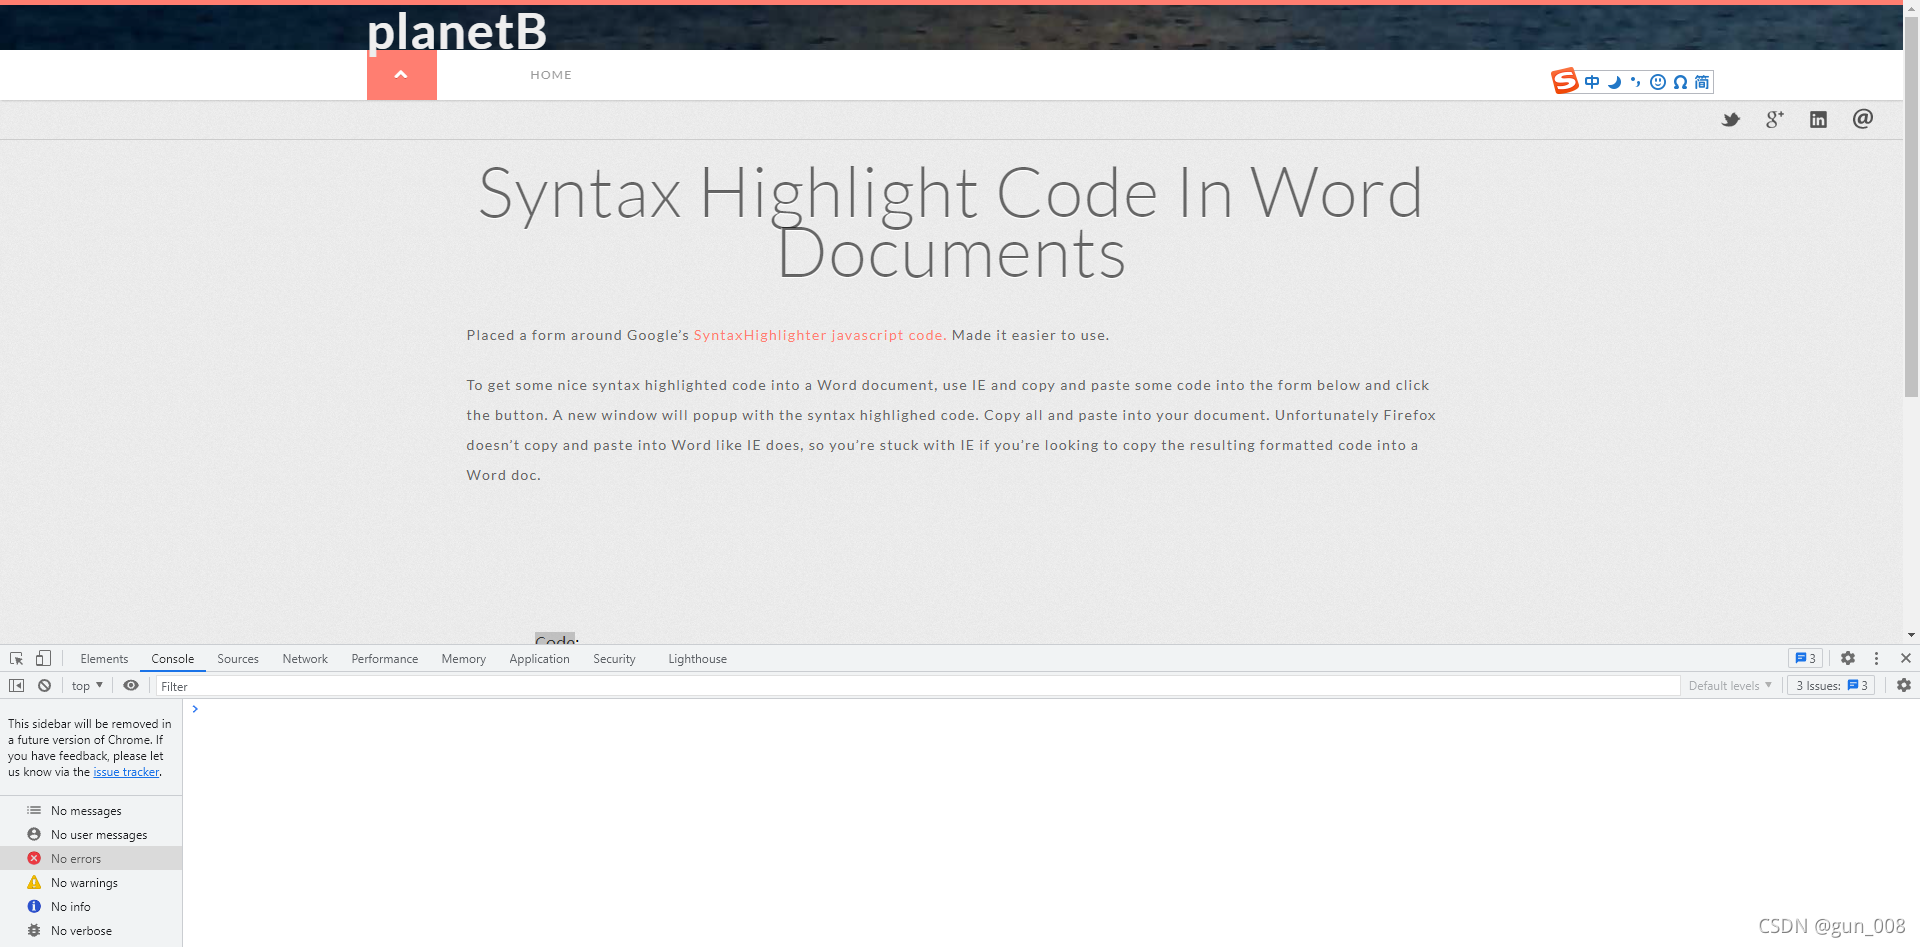1920x947 pixels.
Task: Open the 'top' frame context dropdown
Action: [86, 685]
